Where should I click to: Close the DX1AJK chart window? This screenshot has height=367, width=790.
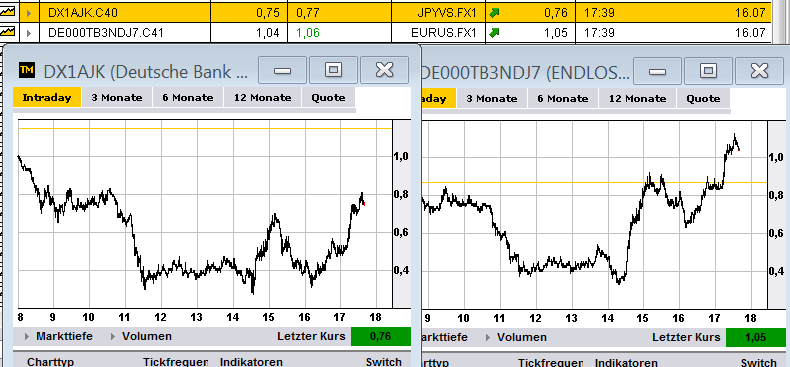click(x=384, y=70)
